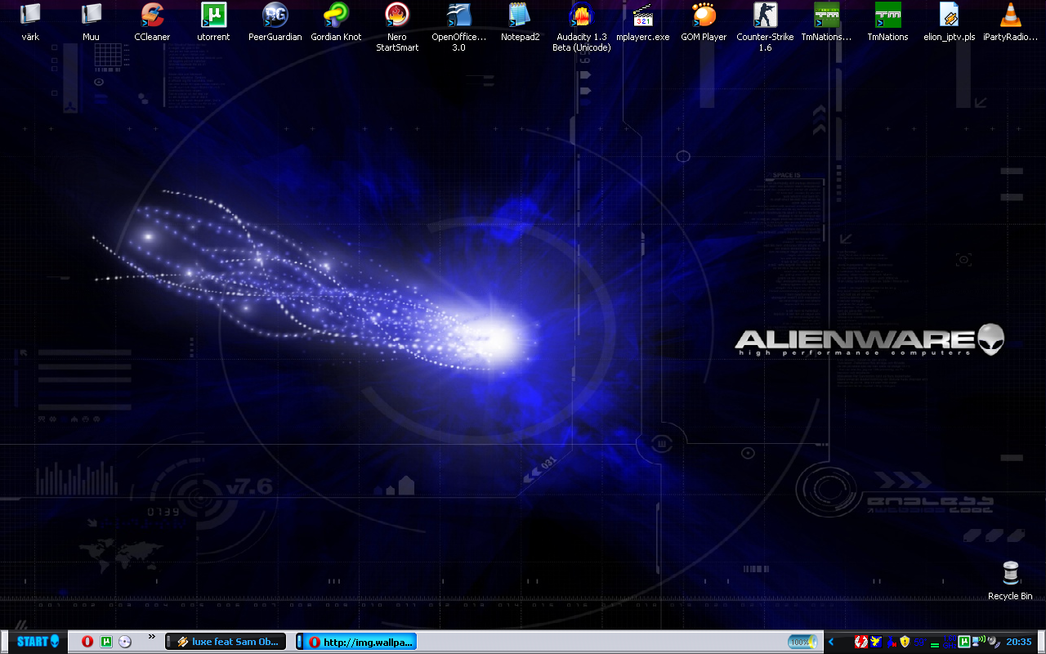This screenshot has width=1046, height=654.
Task: Switch to the Opera 'http://img.wallpa...' taskbar button
Action: click(x=356, y=642)
